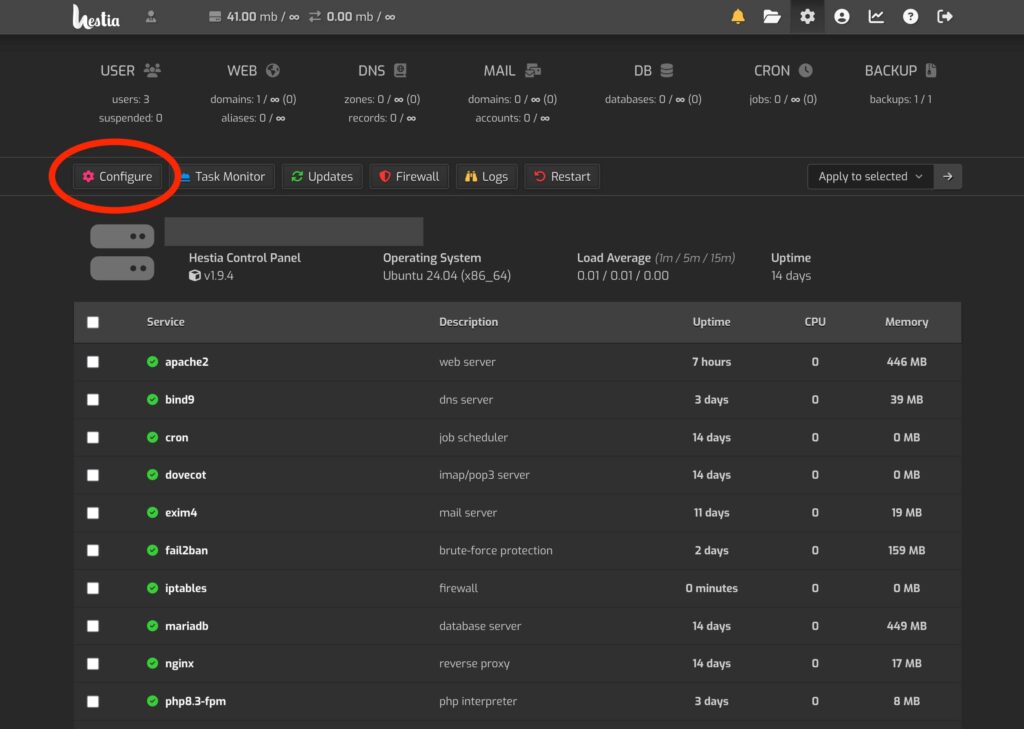
Task: Check the iptables service checkbox
Action: 93,588
